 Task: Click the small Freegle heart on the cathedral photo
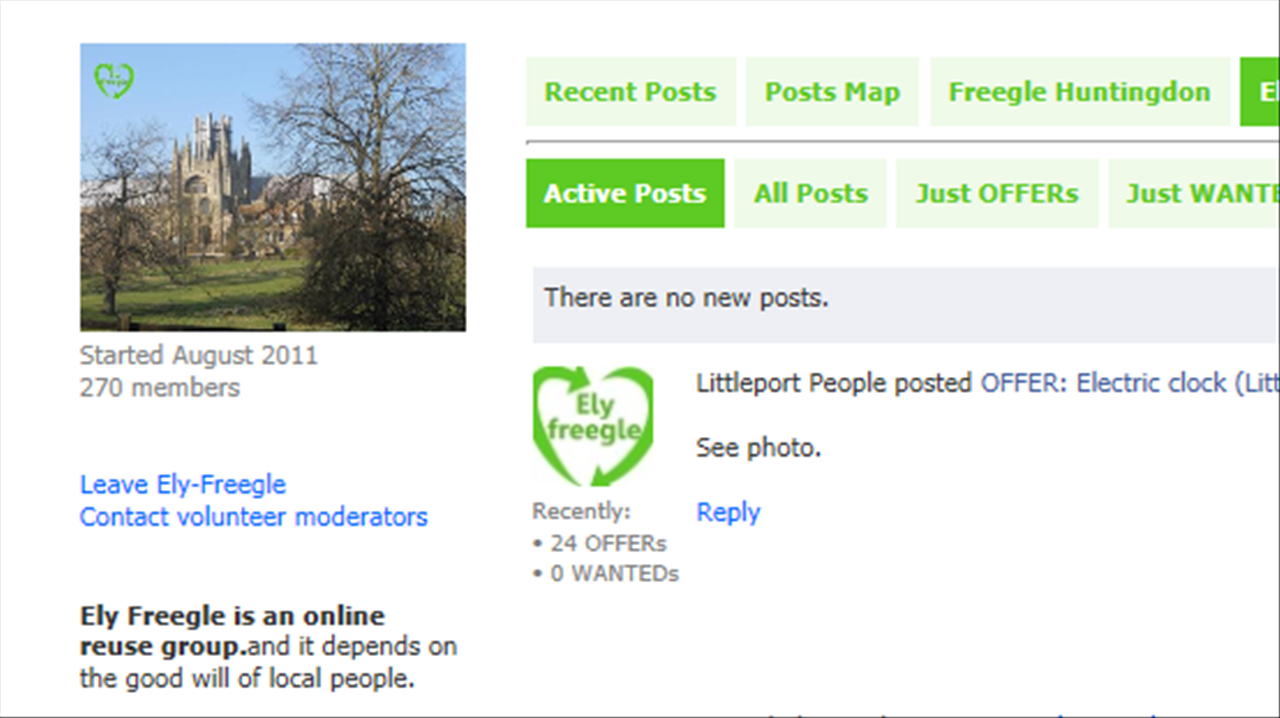(114, 80)
